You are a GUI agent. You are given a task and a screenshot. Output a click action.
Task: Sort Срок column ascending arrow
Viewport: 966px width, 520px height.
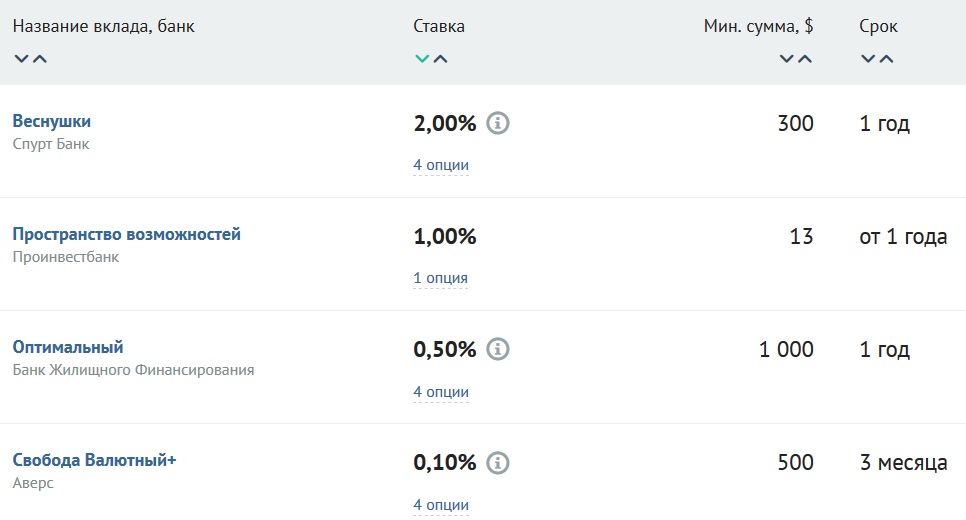pos(887,59)
